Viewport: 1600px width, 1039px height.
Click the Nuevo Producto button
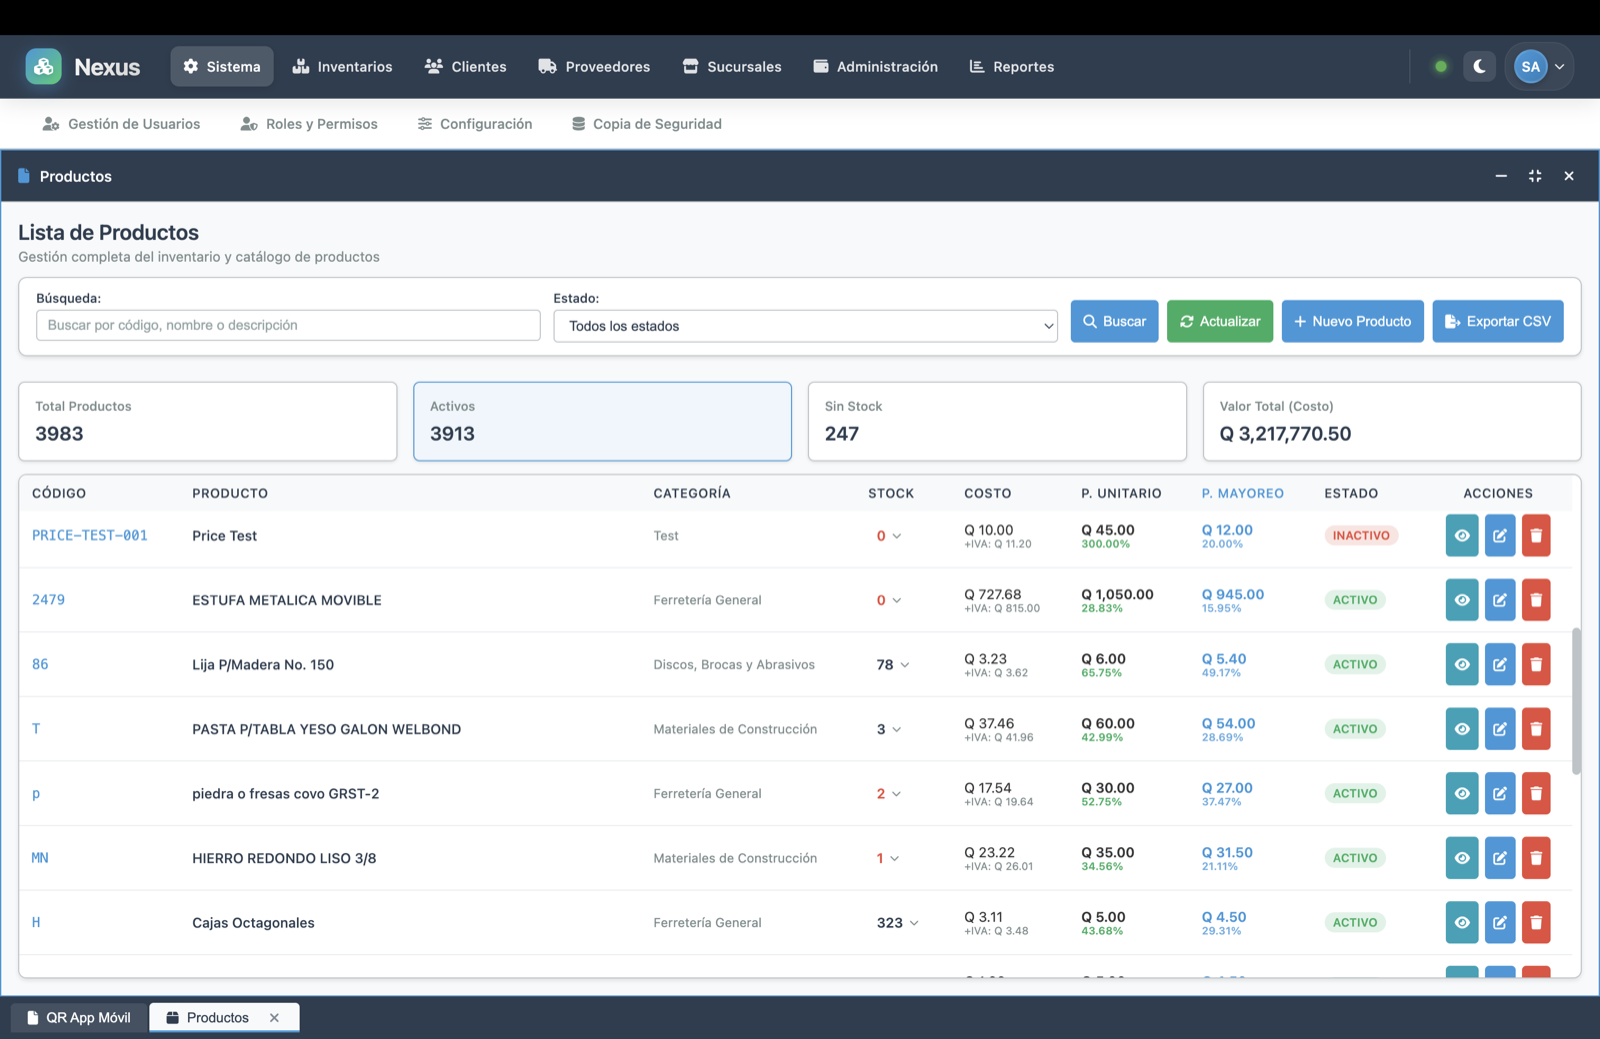tap(1352, 321)
